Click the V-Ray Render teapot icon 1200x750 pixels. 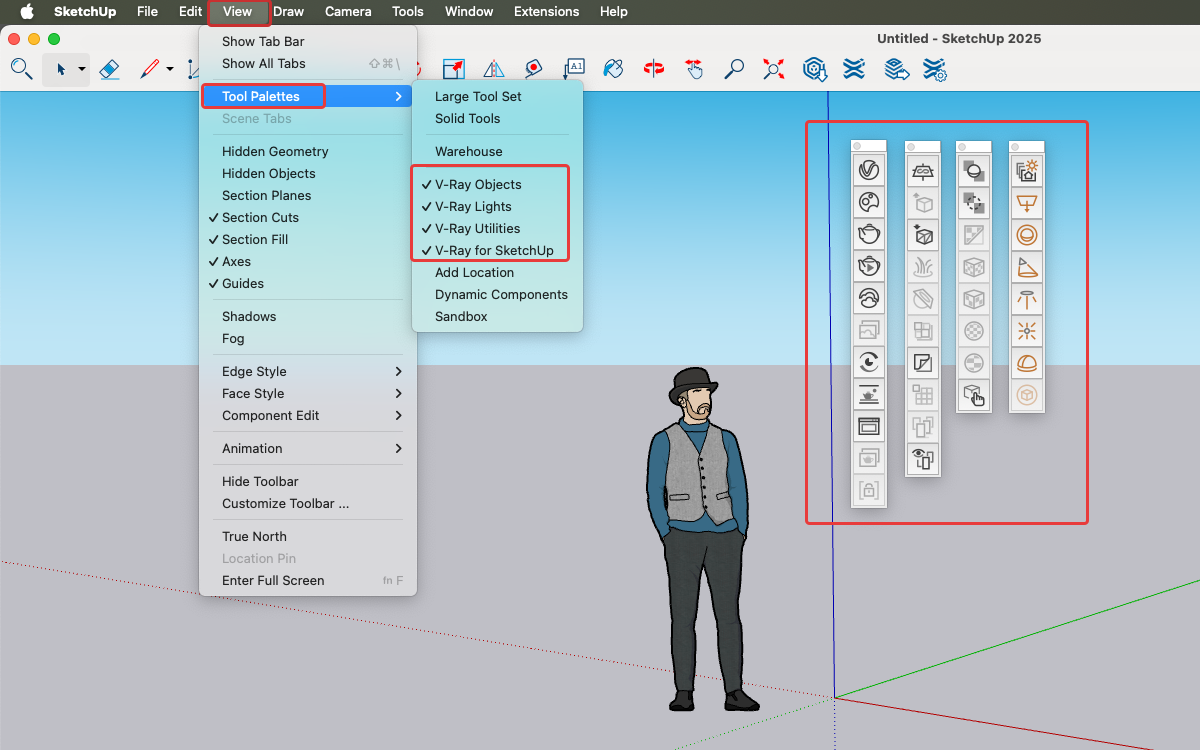point(869,234)
